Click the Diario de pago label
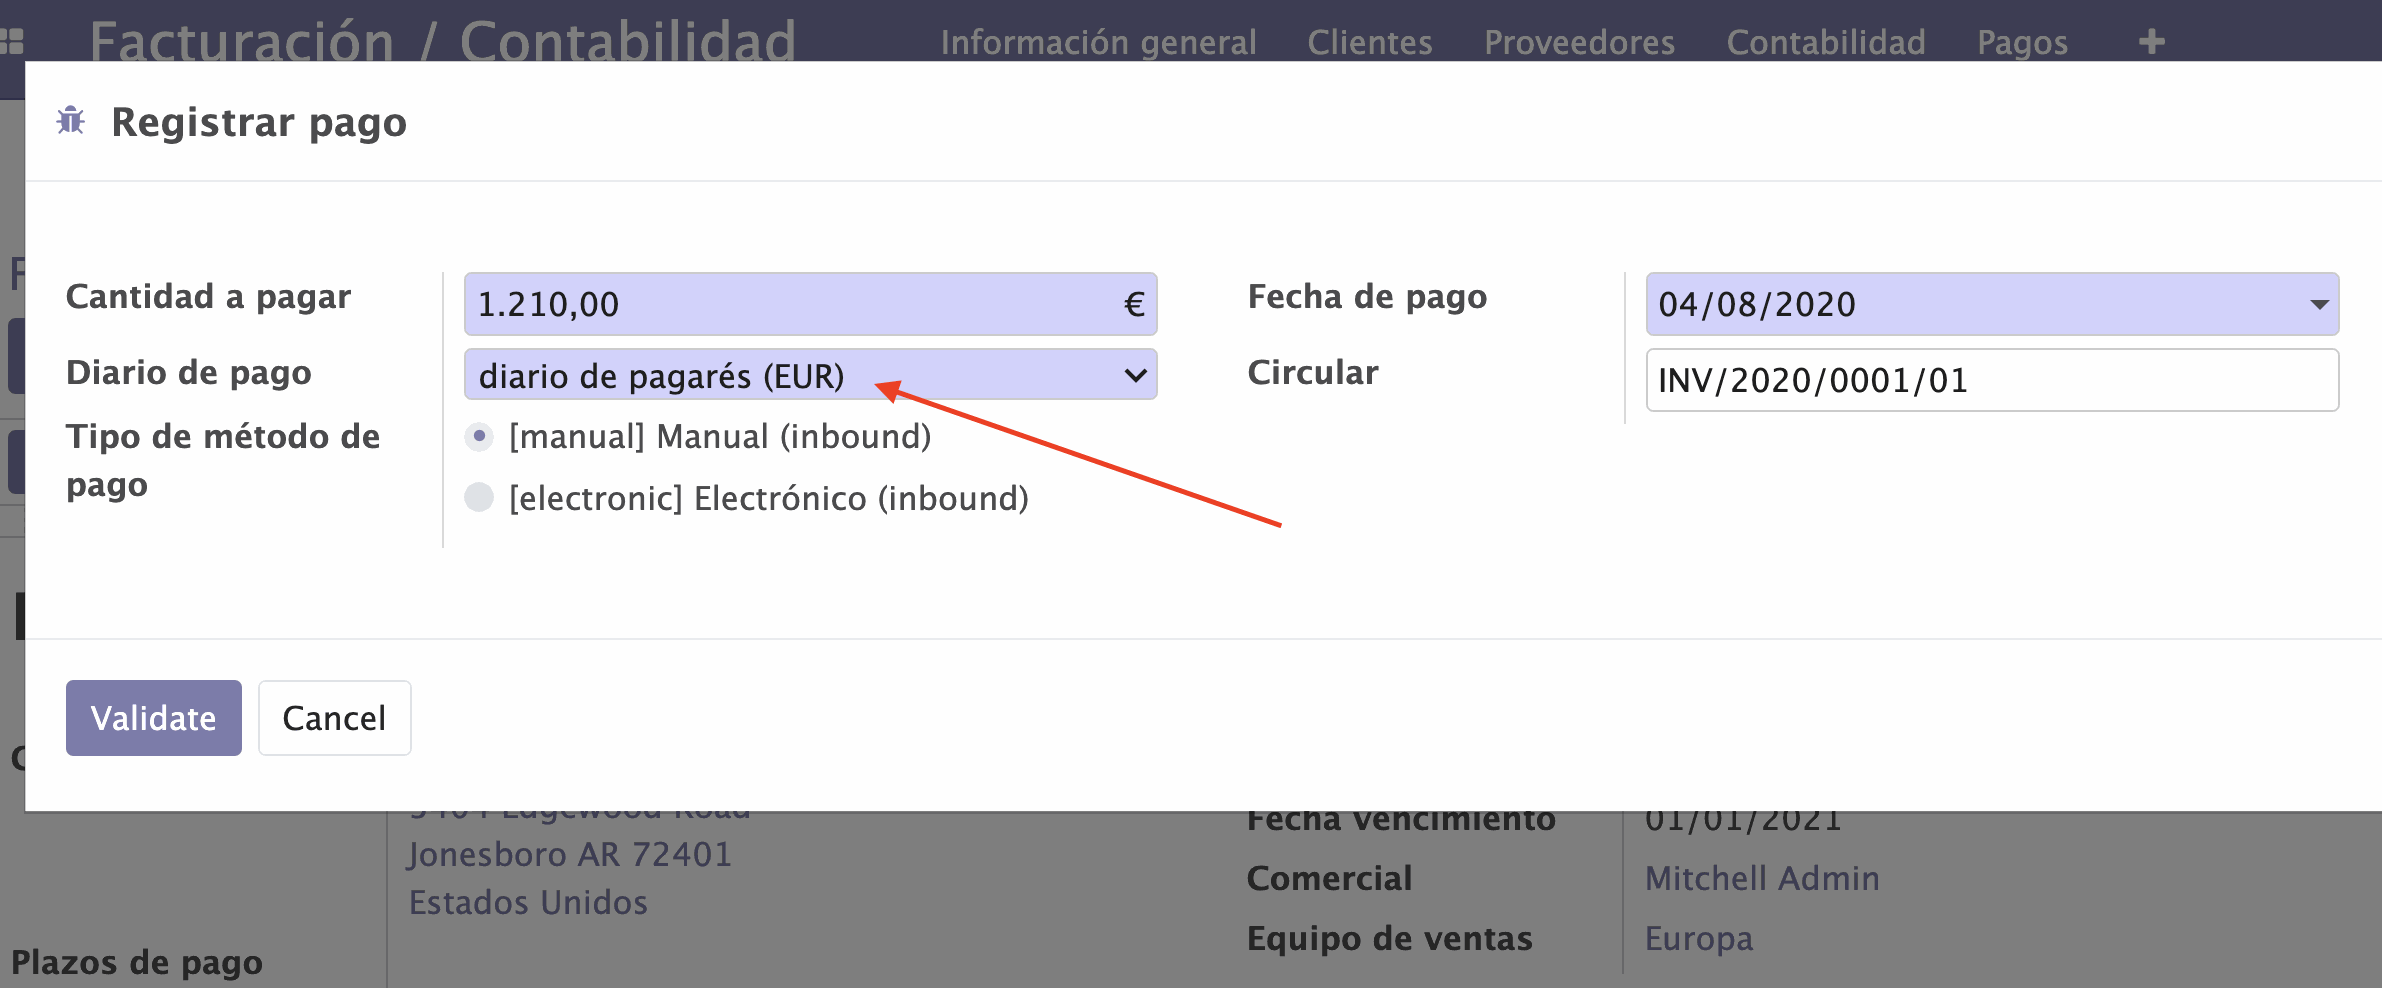 189,373
